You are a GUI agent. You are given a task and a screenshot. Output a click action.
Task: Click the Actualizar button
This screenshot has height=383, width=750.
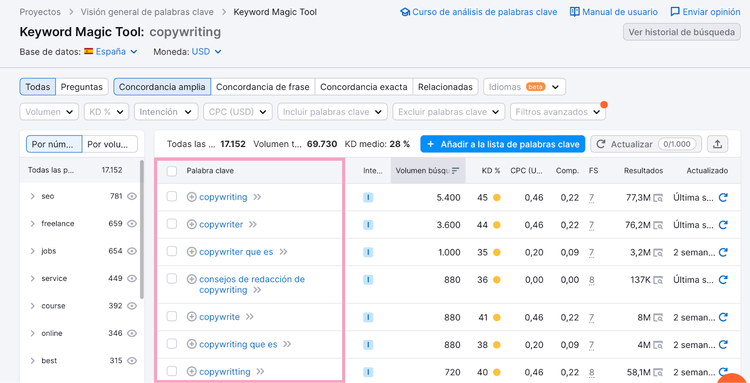pos(646,144)
